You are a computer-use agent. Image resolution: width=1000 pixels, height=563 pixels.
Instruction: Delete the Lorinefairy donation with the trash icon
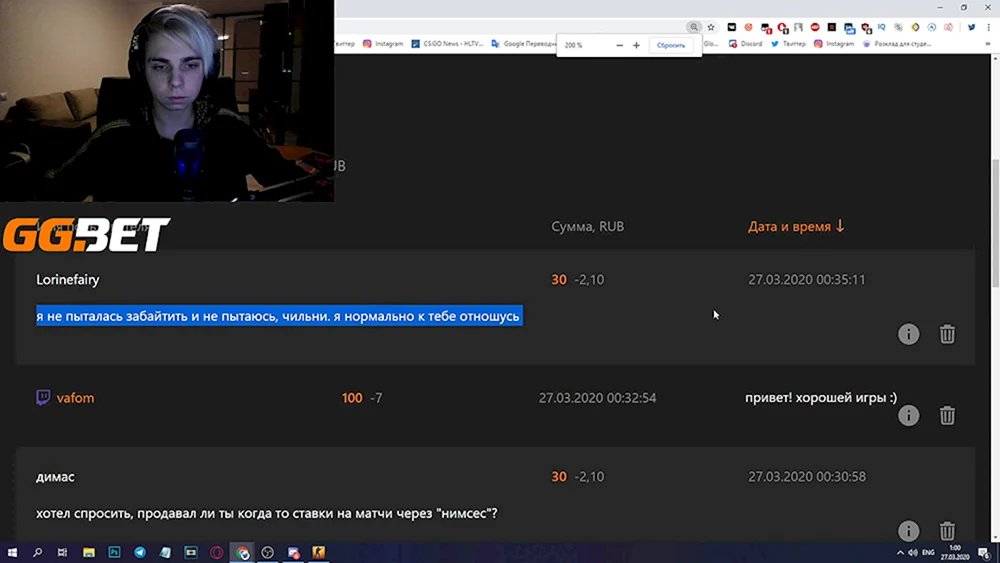(947, 334)
